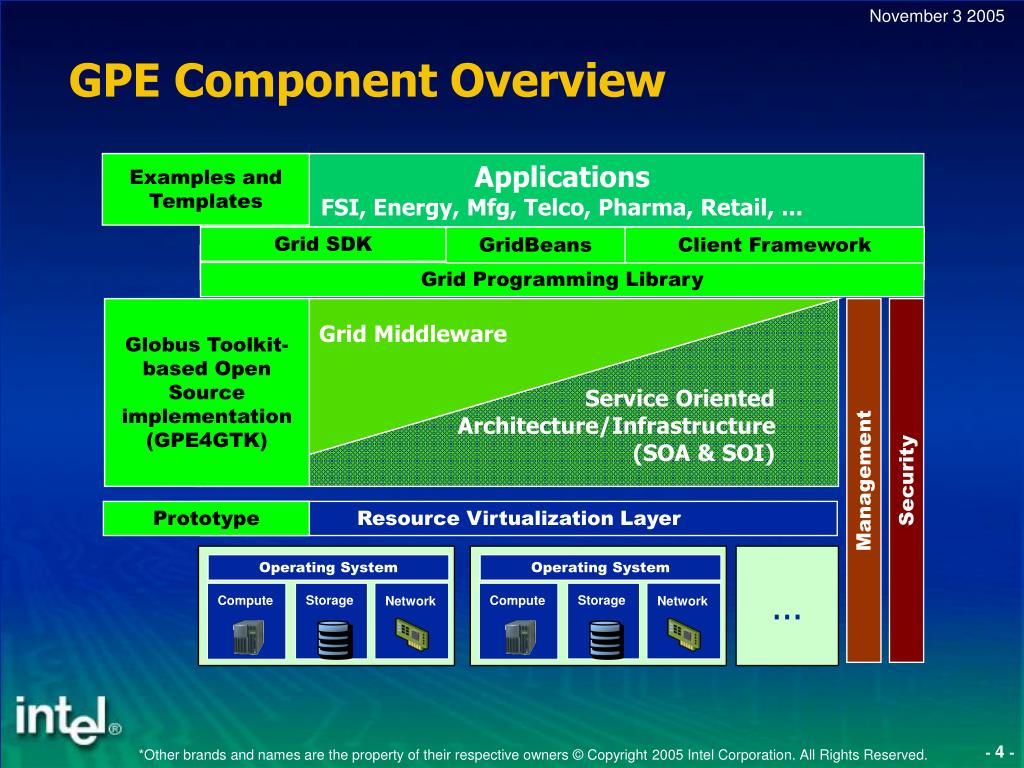Click the Security vertical bar
This screenshot has width=1024, height=768.
(906, 481)
